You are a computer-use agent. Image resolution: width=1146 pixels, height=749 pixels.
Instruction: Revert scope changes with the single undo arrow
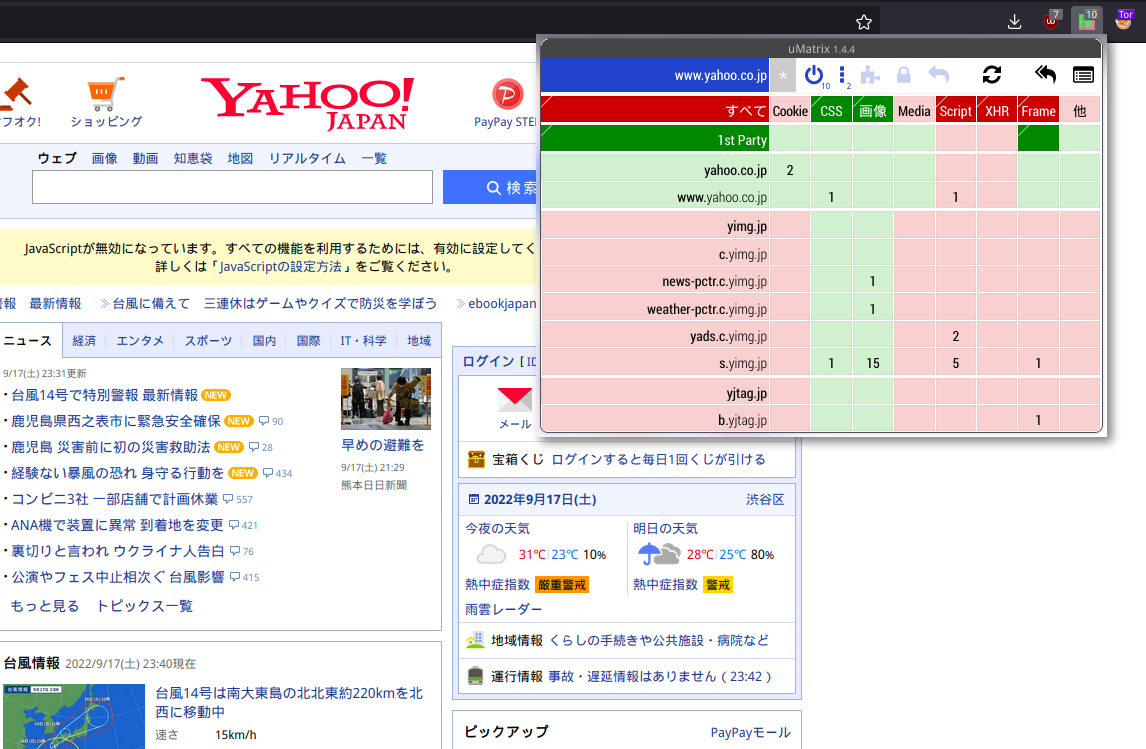click(938, 75)
